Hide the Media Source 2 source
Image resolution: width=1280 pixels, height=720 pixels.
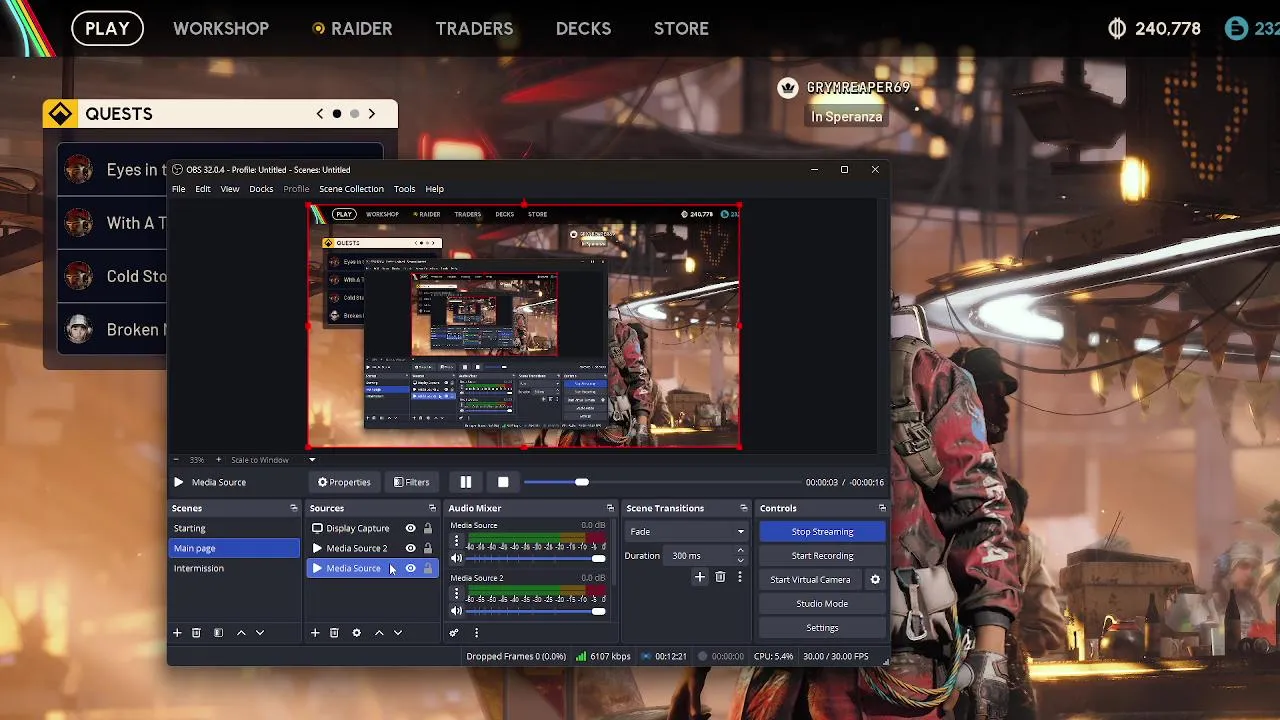[x=410, y=548]
